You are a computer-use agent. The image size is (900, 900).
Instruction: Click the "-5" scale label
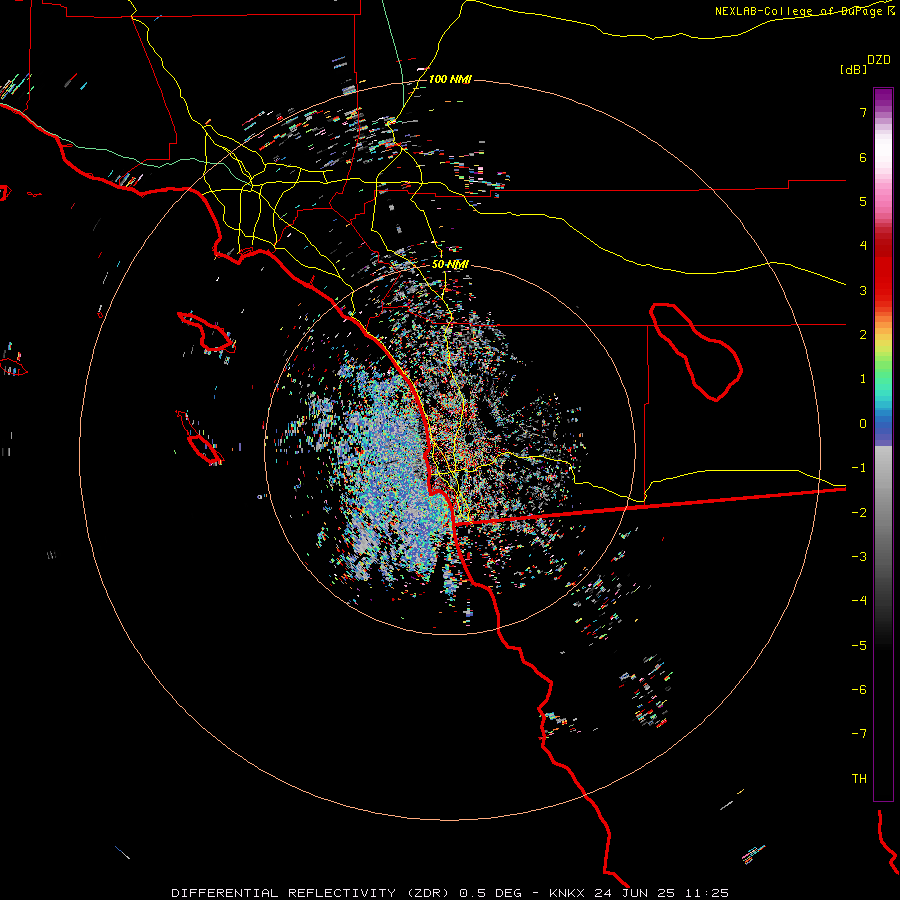click(859, 646)
